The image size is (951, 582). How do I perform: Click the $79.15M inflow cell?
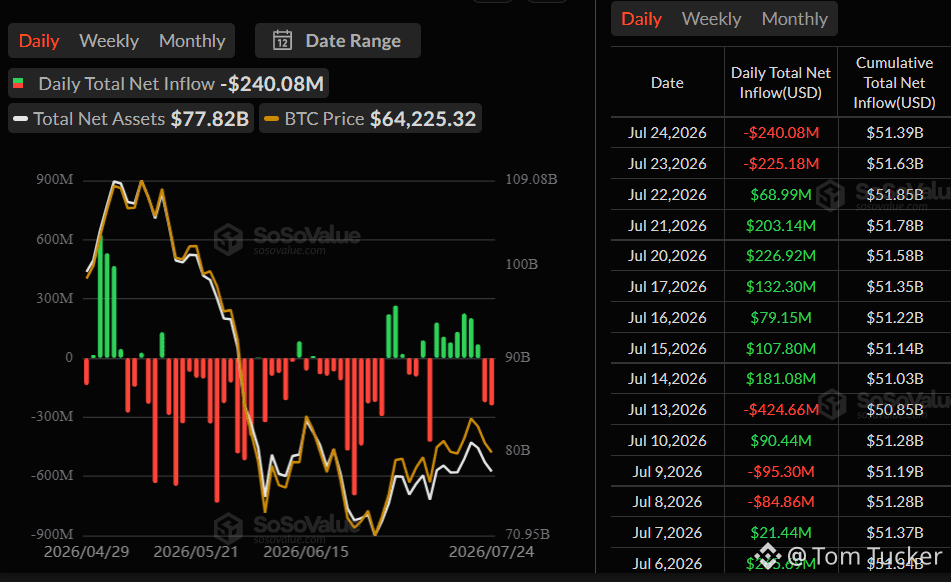(x=781, y=317)
